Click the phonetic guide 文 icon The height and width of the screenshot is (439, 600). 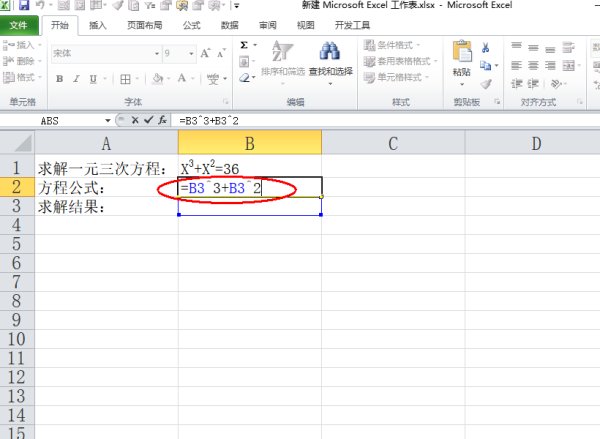213,79
